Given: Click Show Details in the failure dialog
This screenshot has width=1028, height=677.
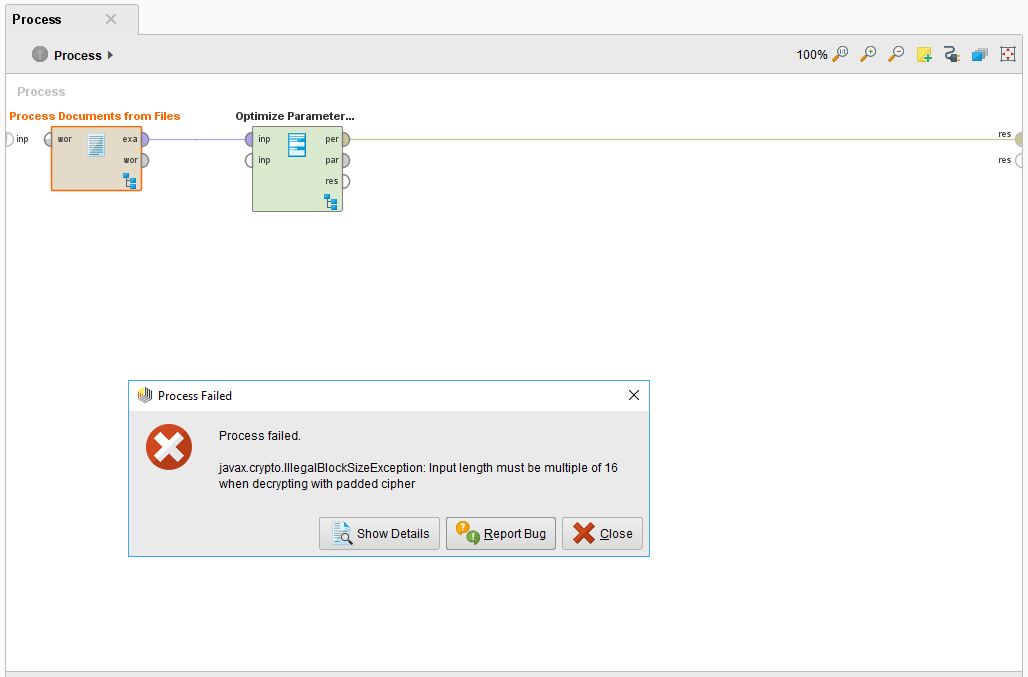Looking at the screenshot, I should click(x=378, y=533).
